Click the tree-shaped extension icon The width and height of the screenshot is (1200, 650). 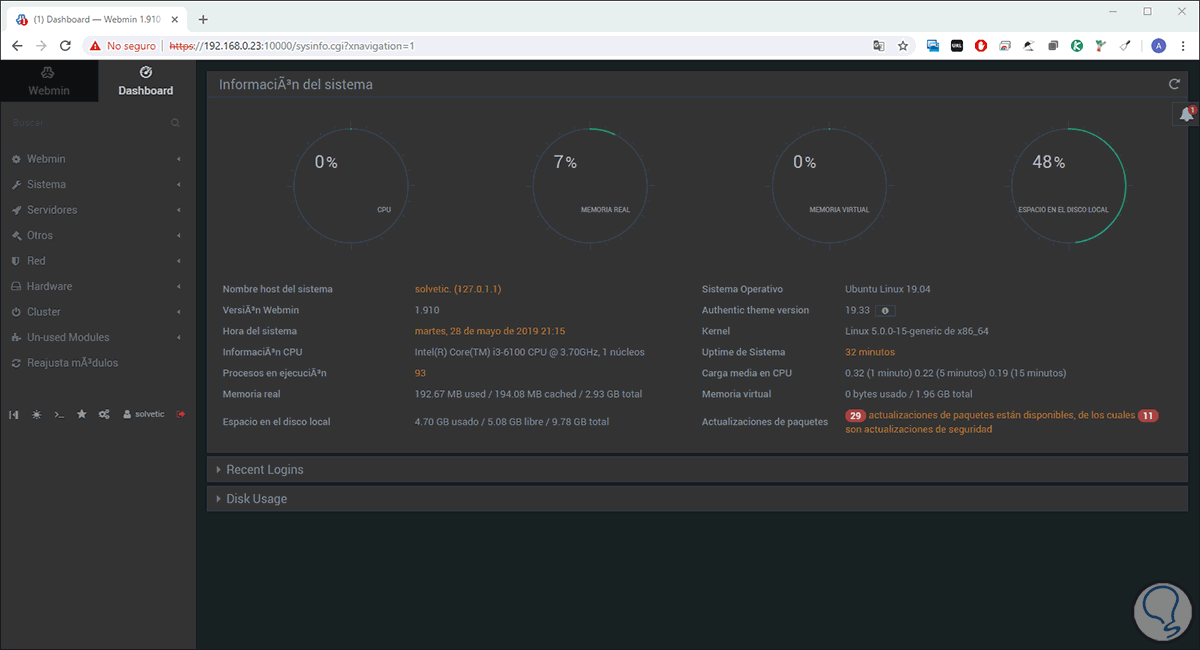tap(1101, 46)
